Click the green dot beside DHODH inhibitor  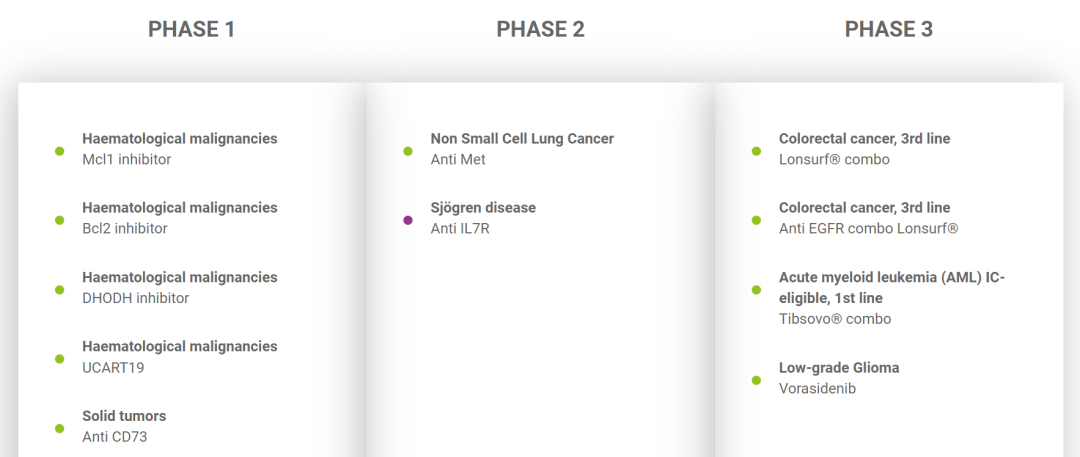pyautogui.click(x=60, y=290)
